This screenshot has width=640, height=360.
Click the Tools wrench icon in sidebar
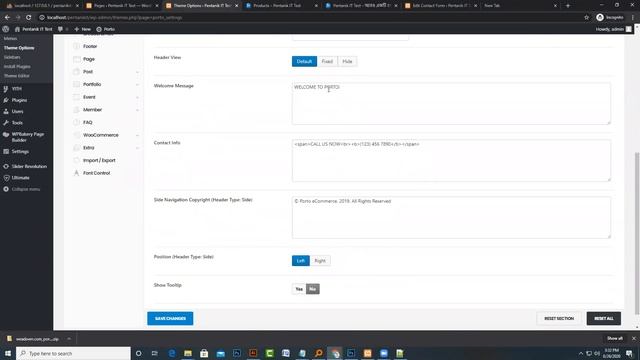click(x=6, y=122)
